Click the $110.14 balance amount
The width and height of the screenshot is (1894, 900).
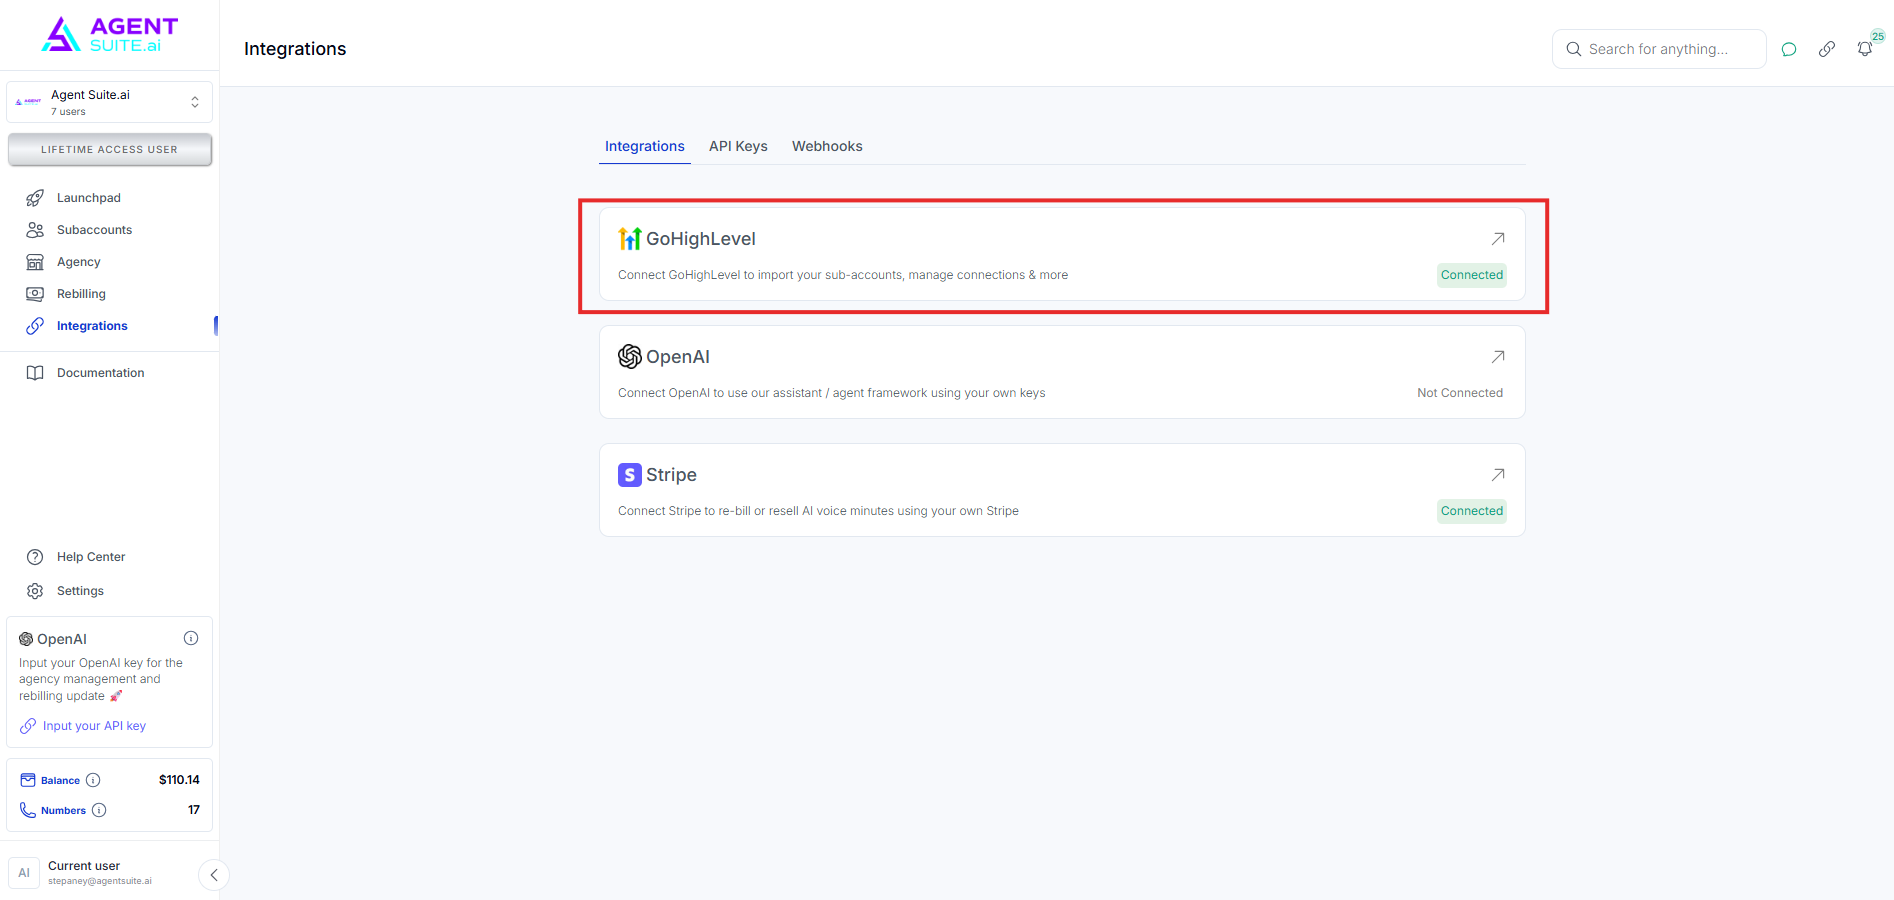click(179, 780)
